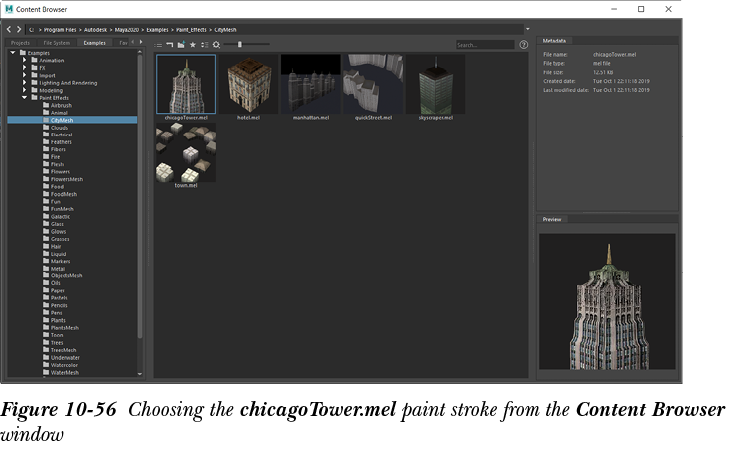This screenshot has width=754, height=449.
Task: Click Paint_Effects in the breadcrumb path
Action: [190, 29]
